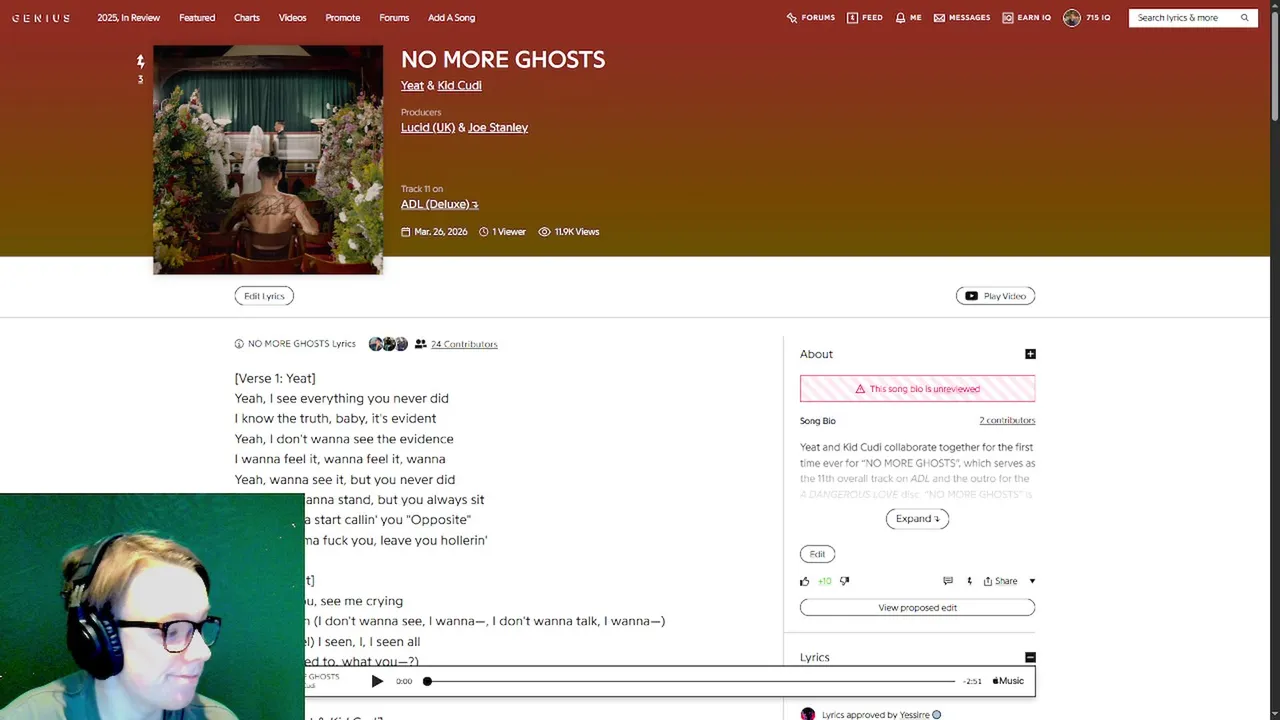
Task: Click the lightning bolt pyong icon beside album art
Action: tap(140, 61)
